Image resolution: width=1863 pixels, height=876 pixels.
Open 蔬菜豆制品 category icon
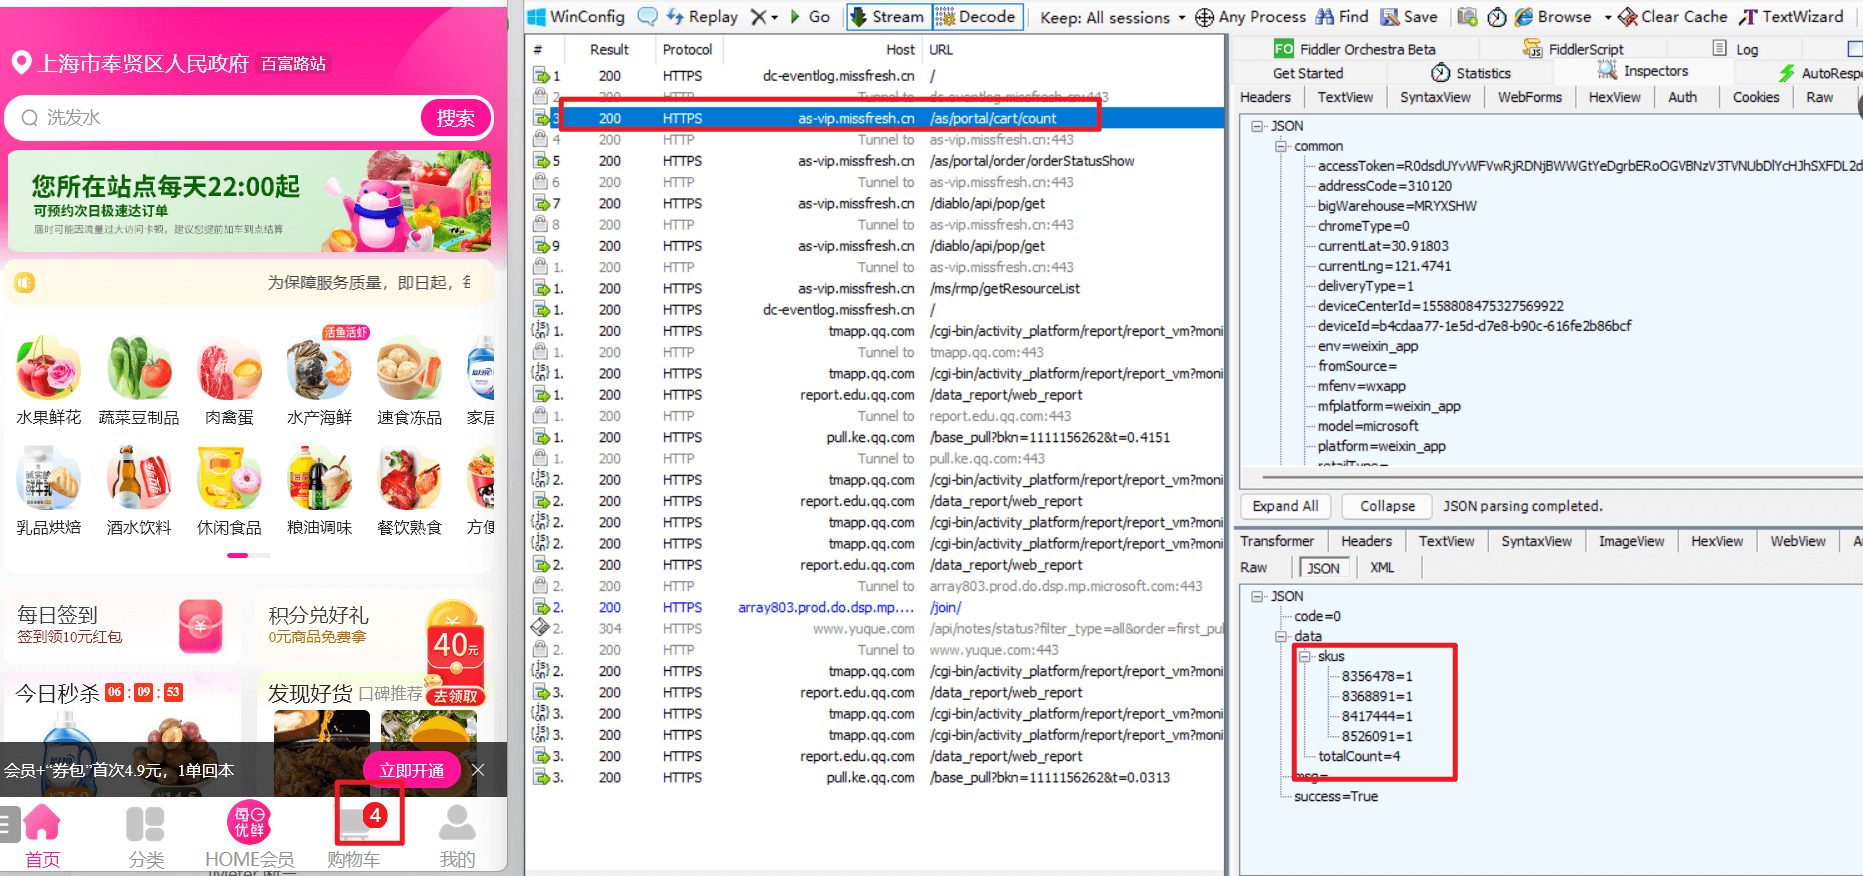tap(139, 368)
